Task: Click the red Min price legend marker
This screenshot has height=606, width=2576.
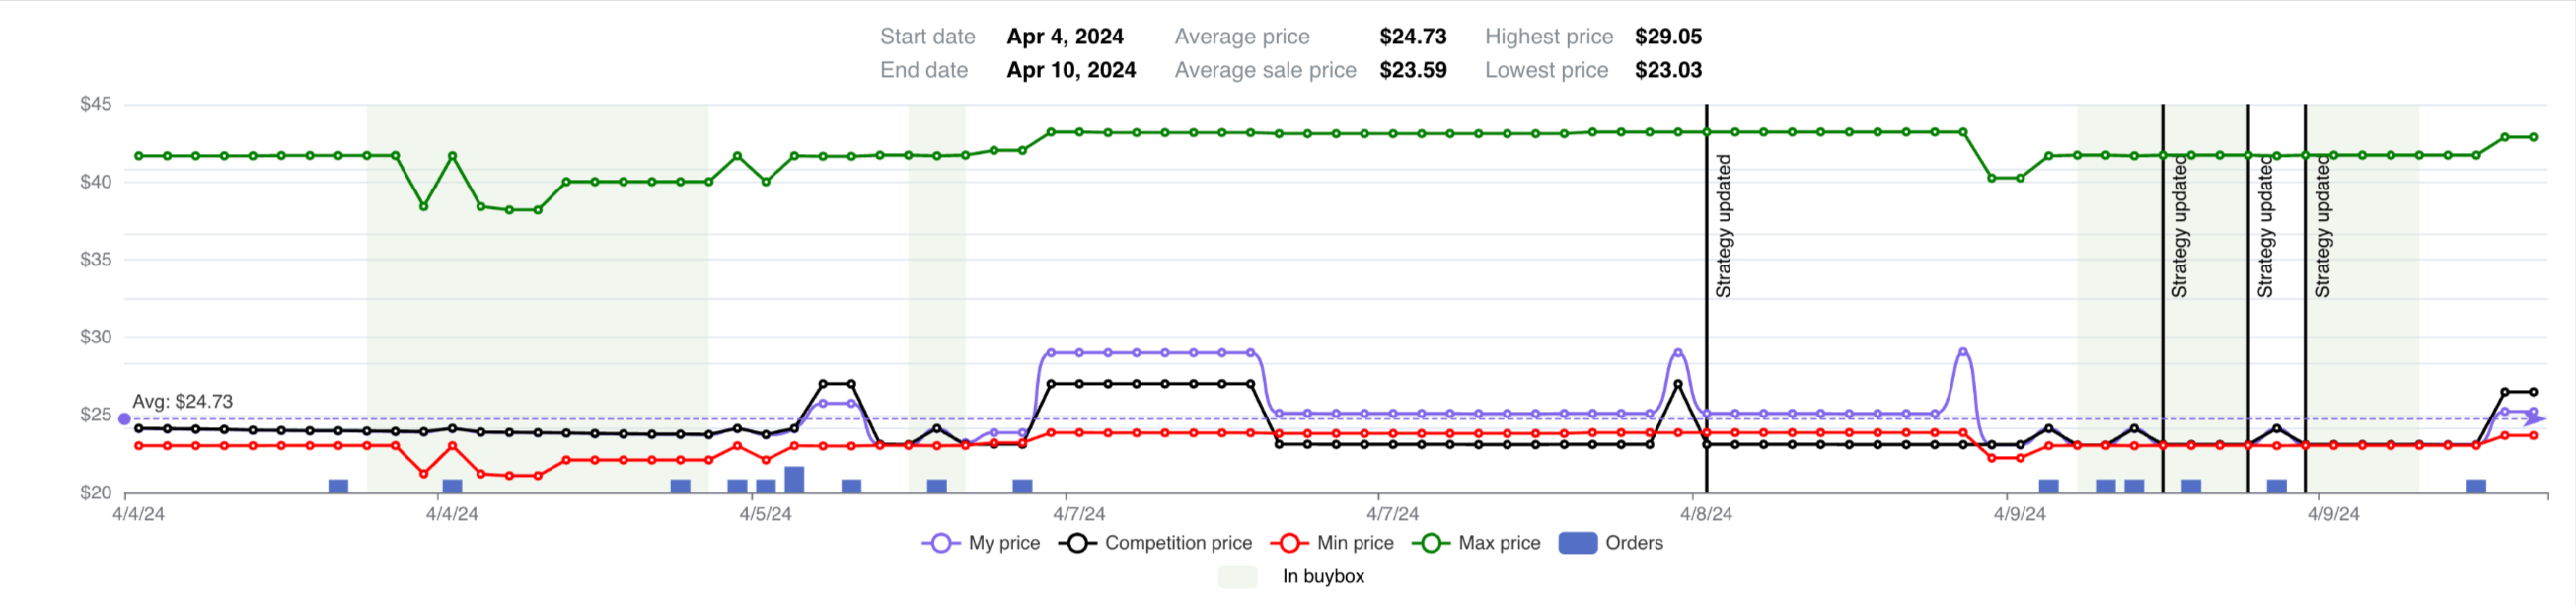Action: click(1289, 543)
